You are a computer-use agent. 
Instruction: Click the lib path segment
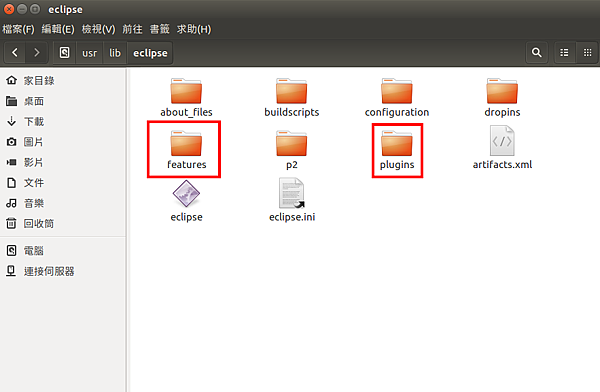(x=115, y=52)
